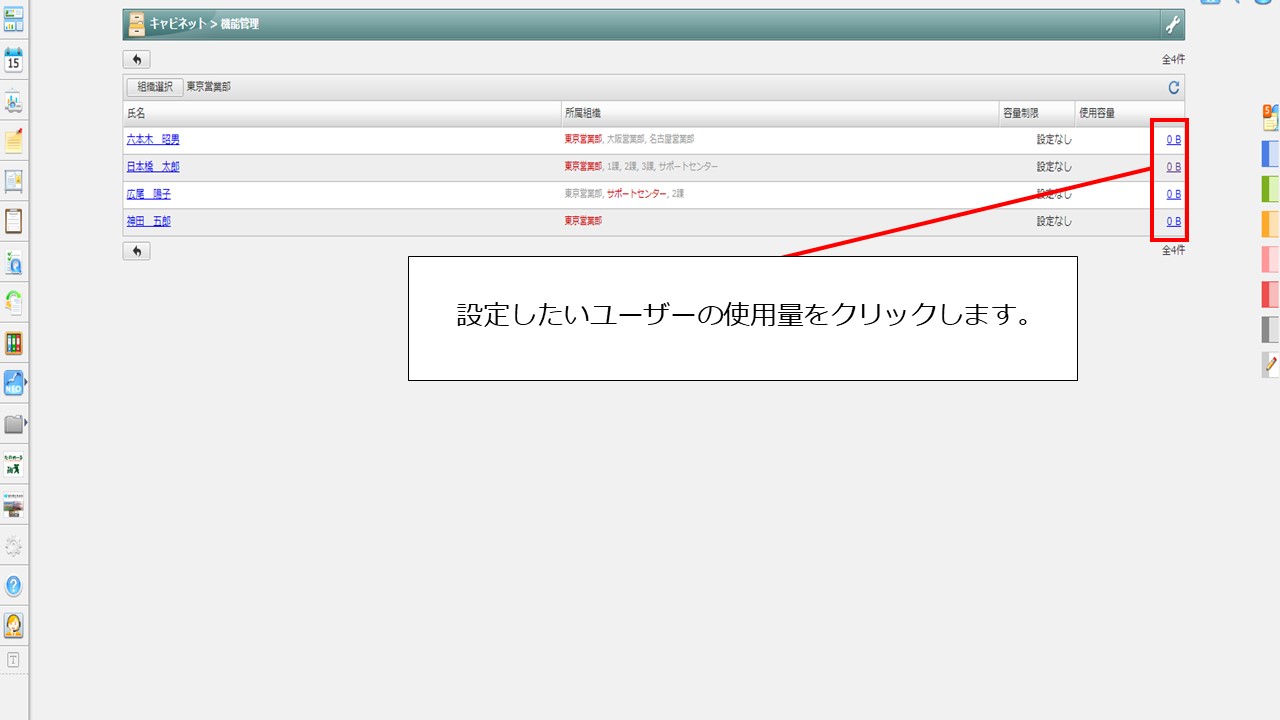
Task: Open user 六本木 昭男
Action: 153,140
